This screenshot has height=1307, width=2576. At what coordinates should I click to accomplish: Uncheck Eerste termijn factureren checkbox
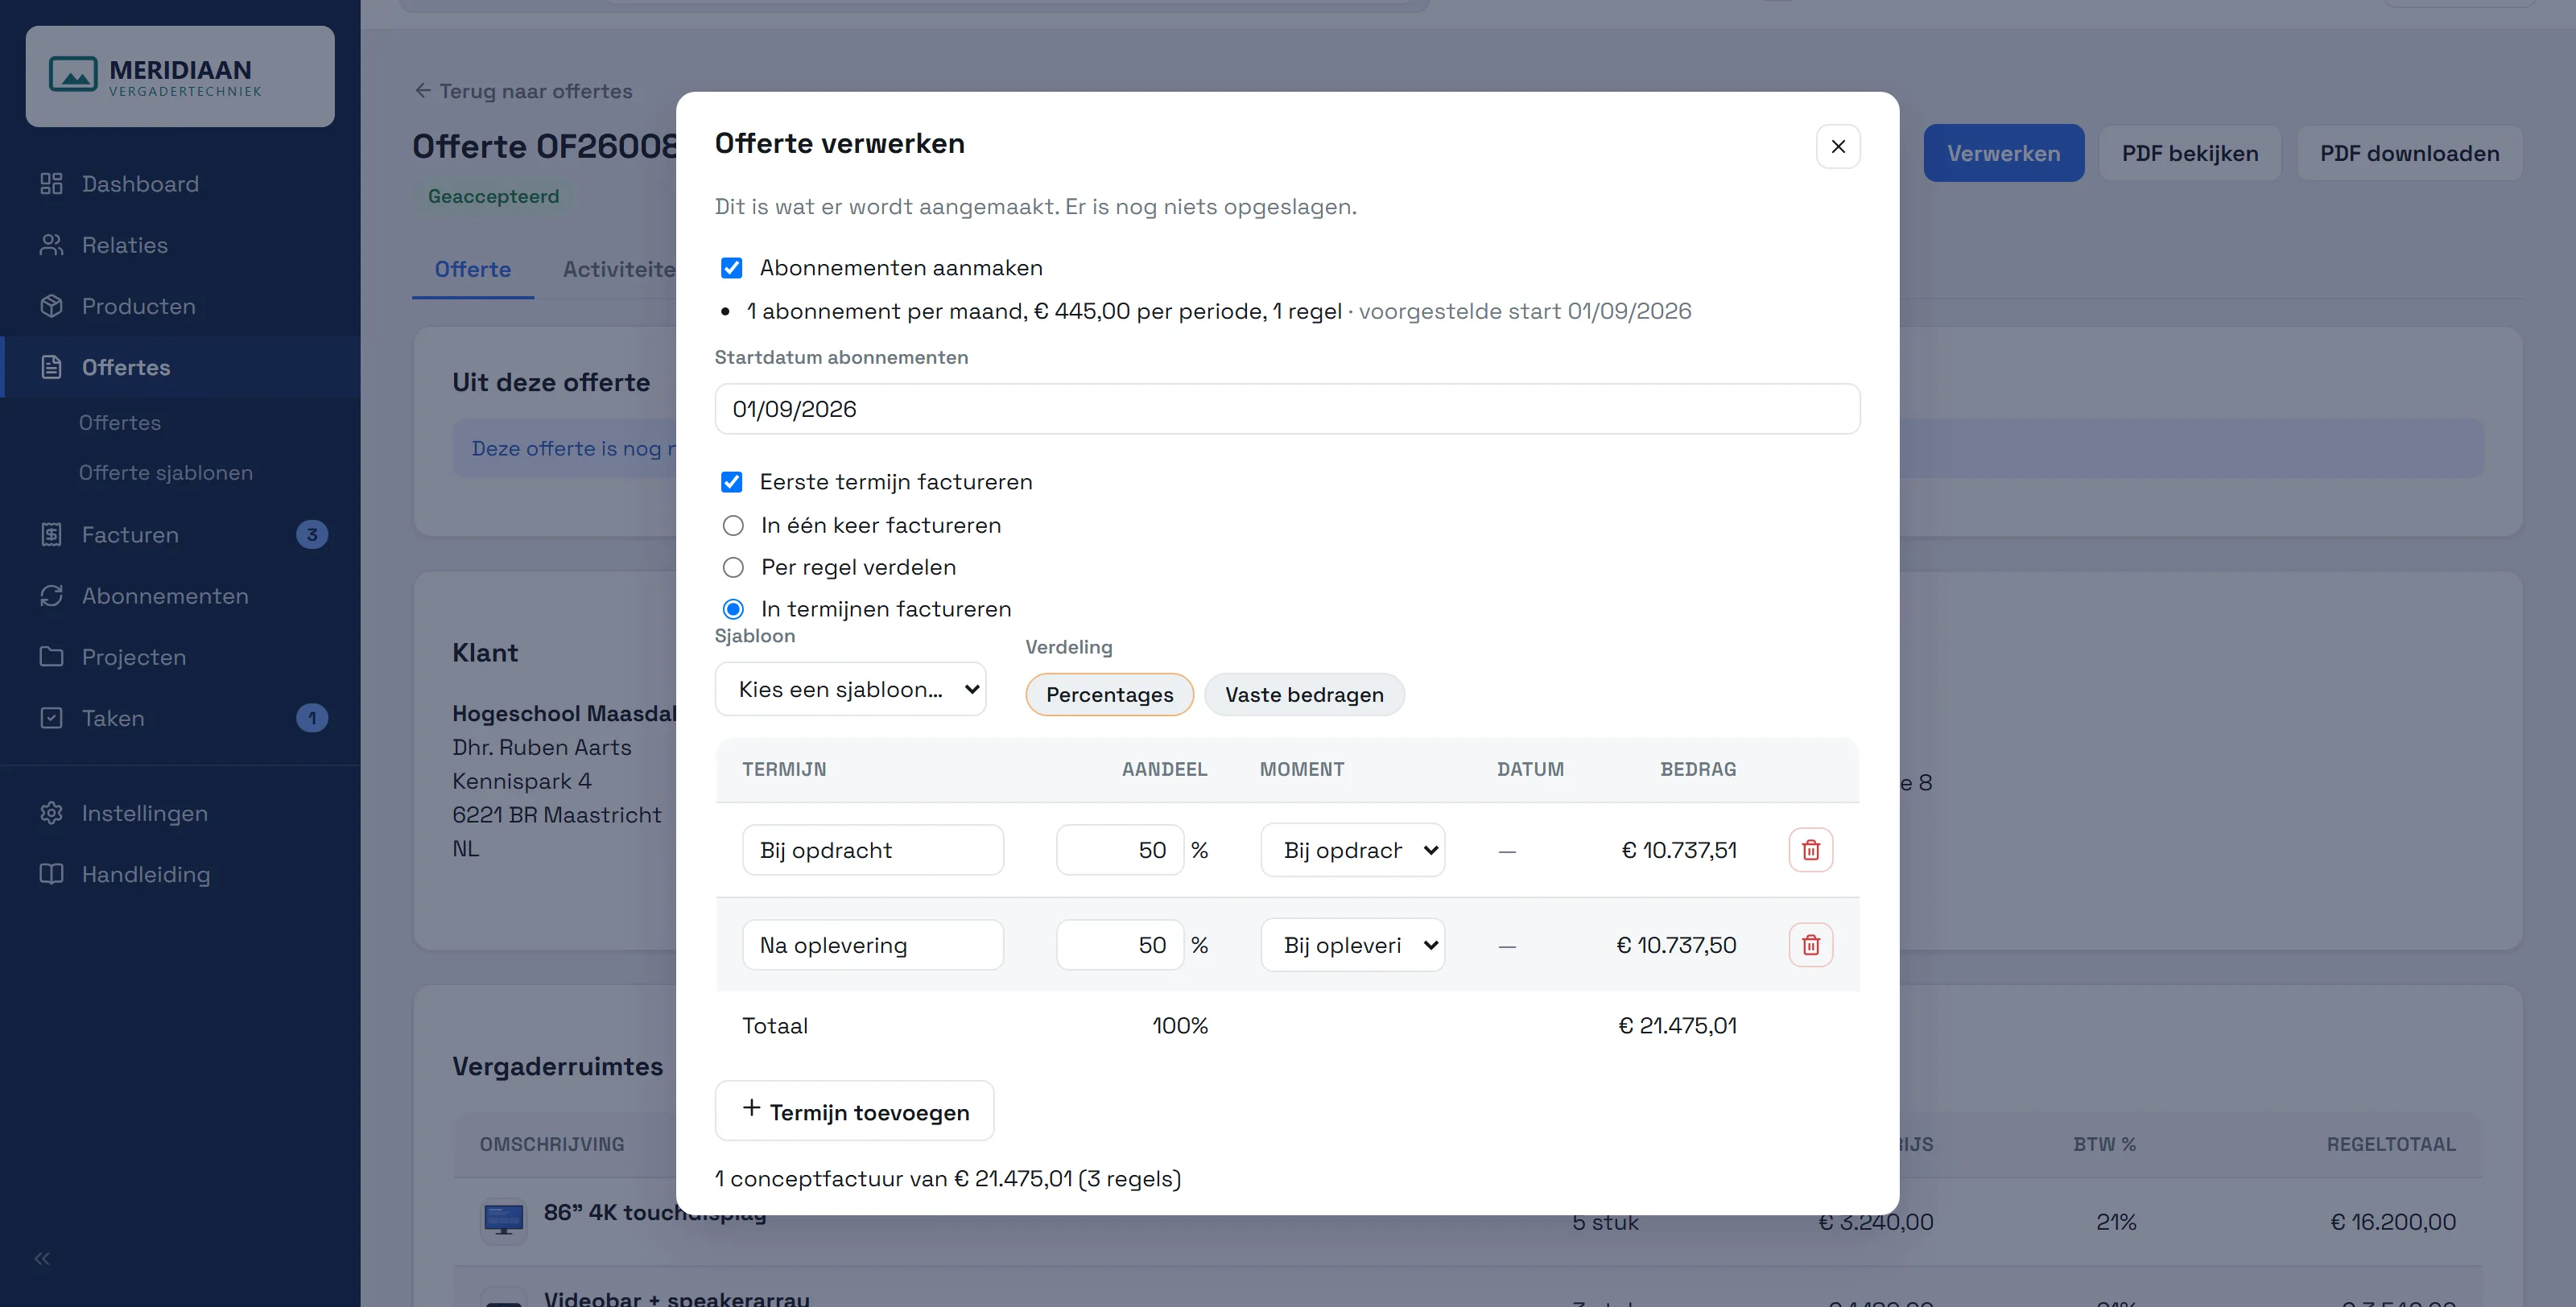731,482
